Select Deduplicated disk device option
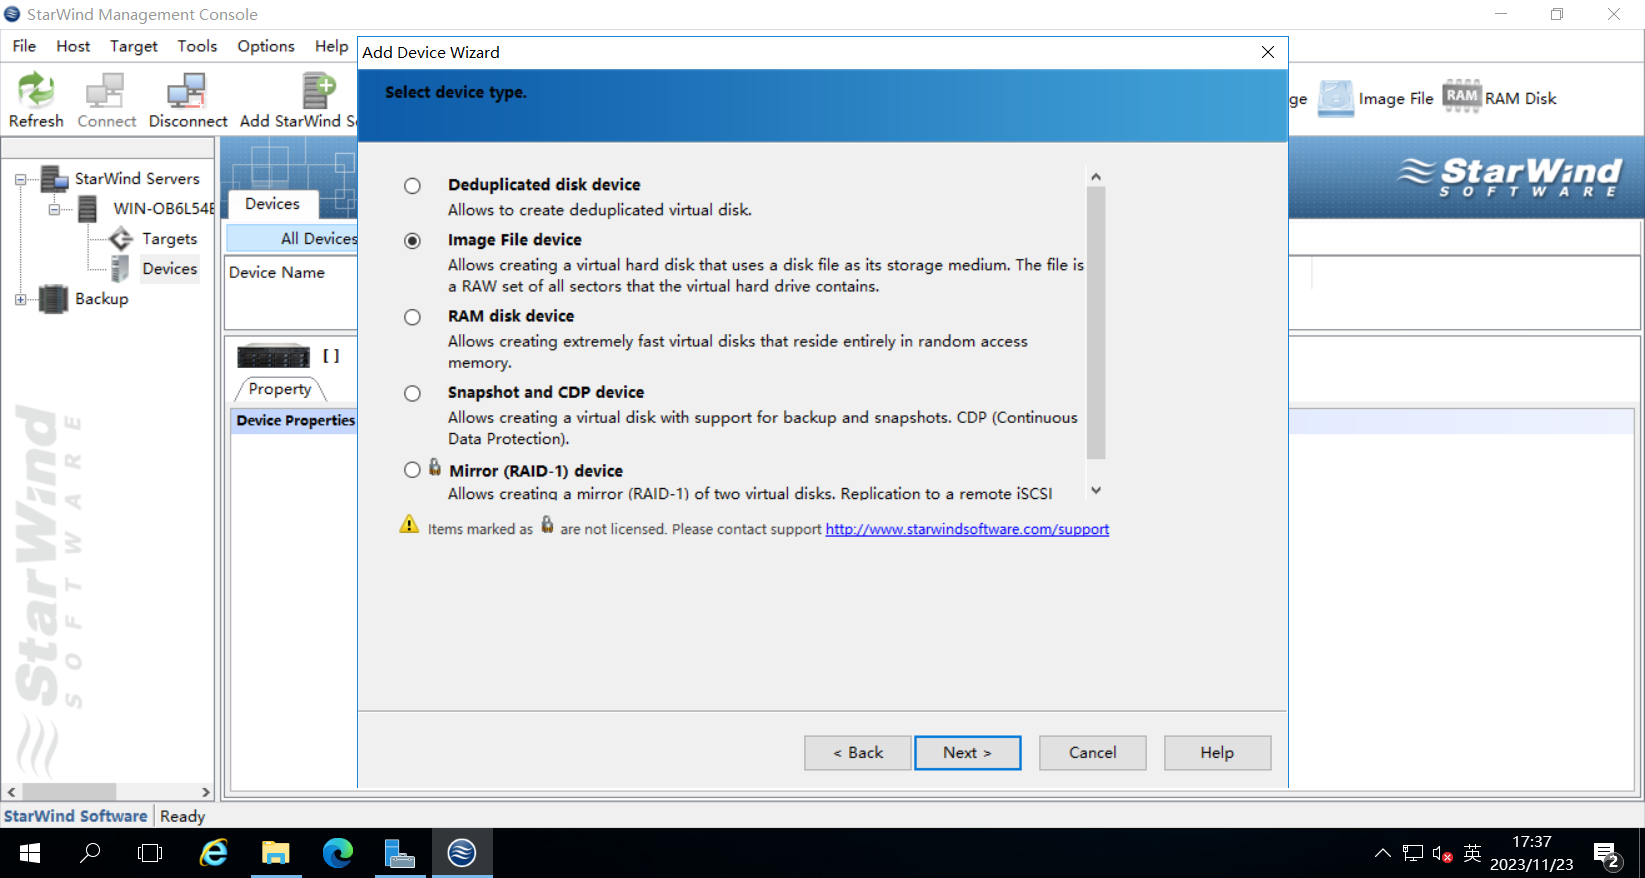The image size is (1645, 878). point(412,186)
